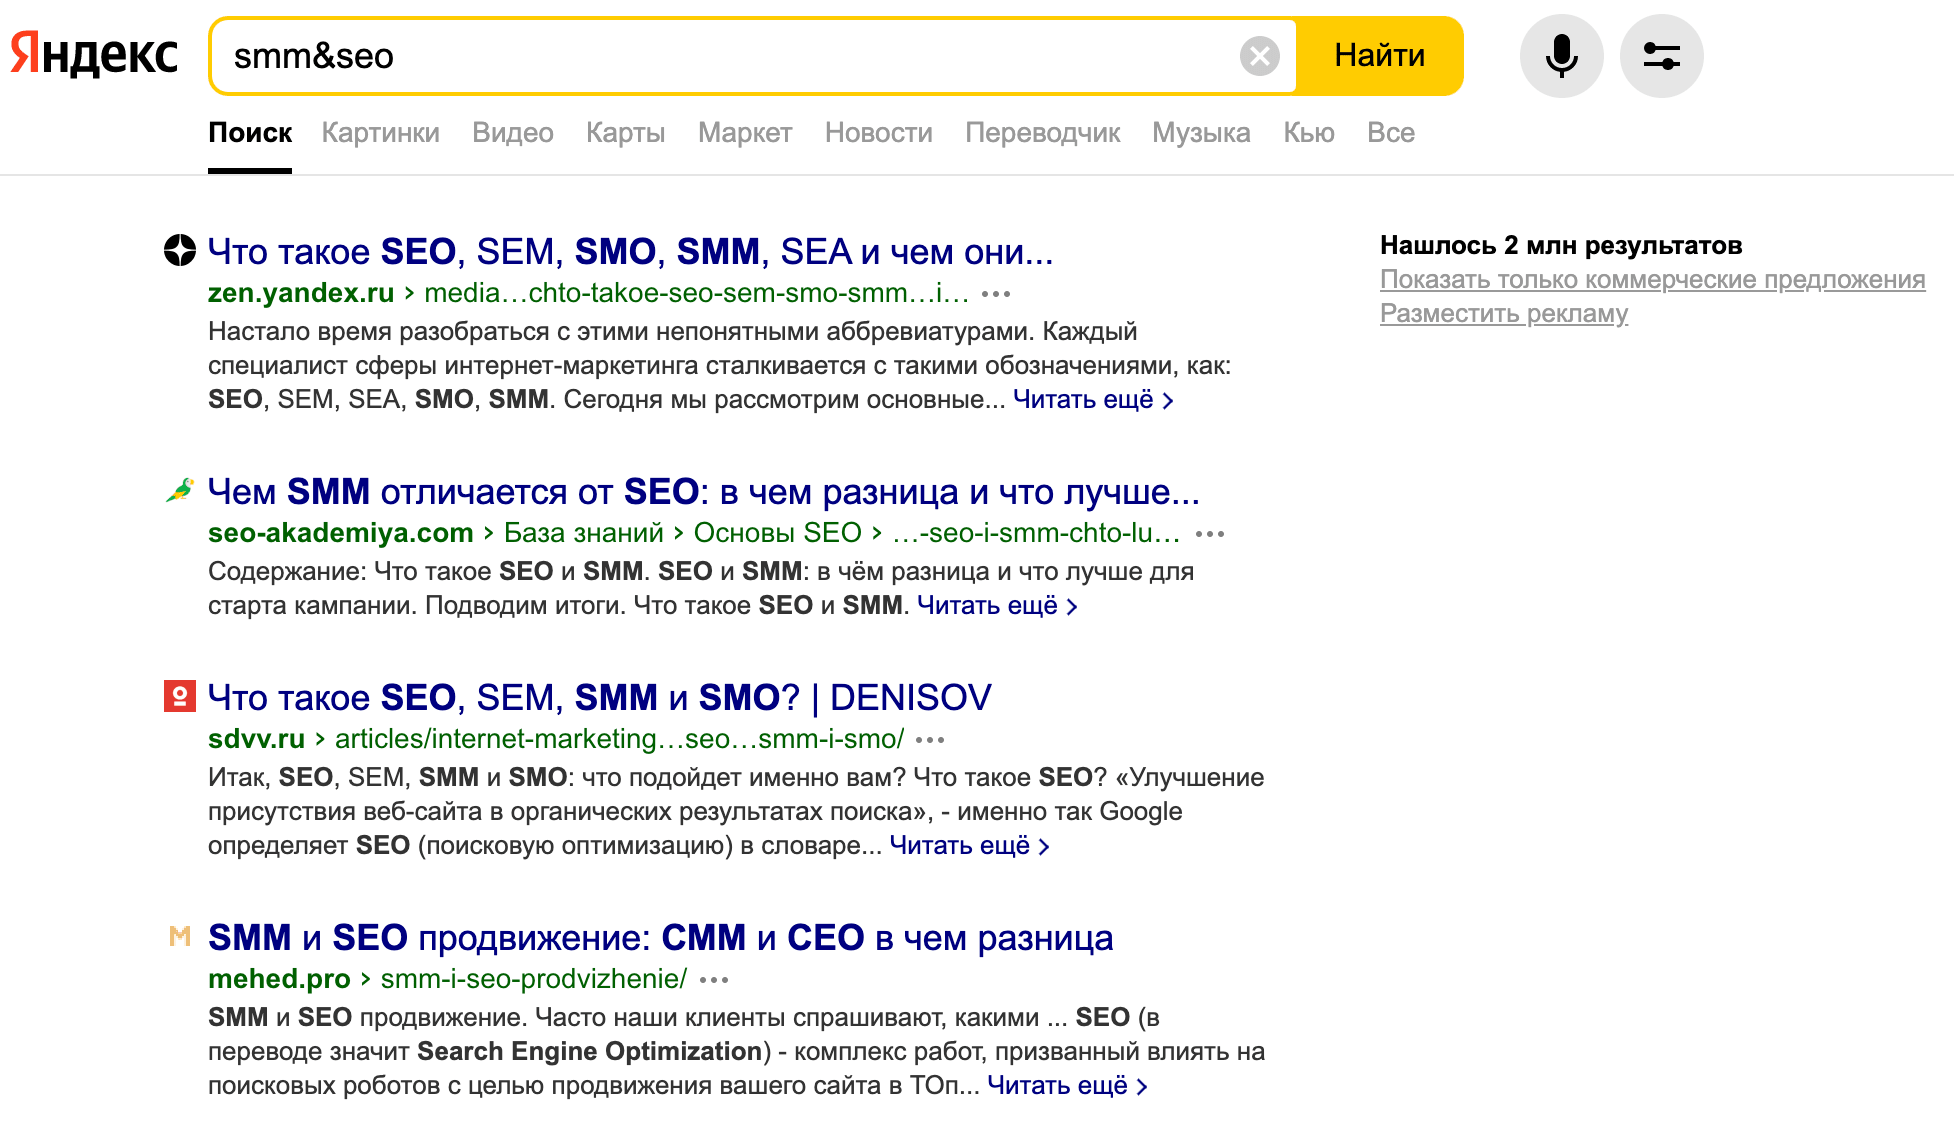Open the Музыка tab
Viewport: 1954px width, 1134px height.
[x=1201, y=133]
